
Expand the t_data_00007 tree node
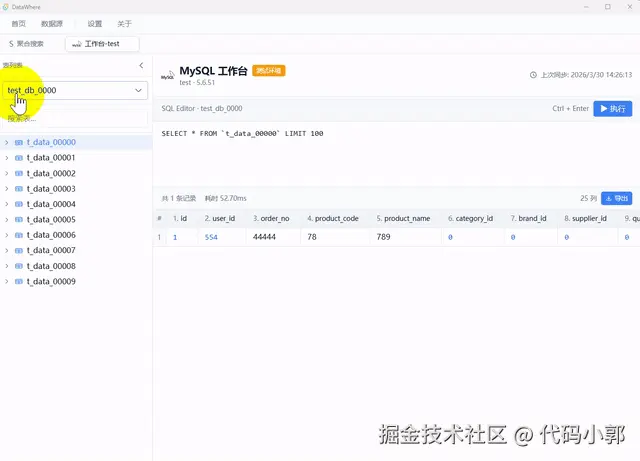[x=7, y=250]
